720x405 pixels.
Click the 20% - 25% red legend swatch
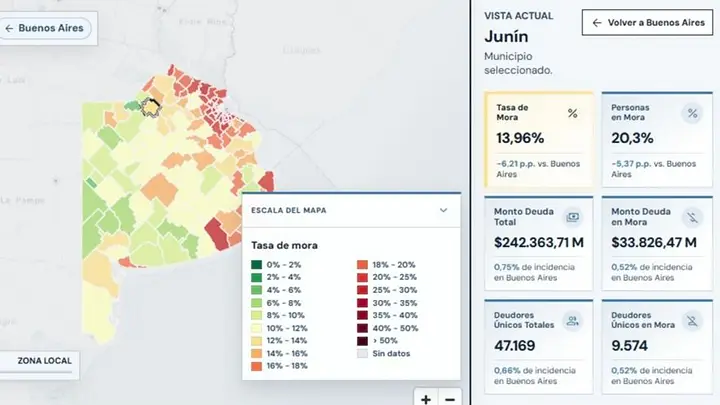tap(362, 277)
